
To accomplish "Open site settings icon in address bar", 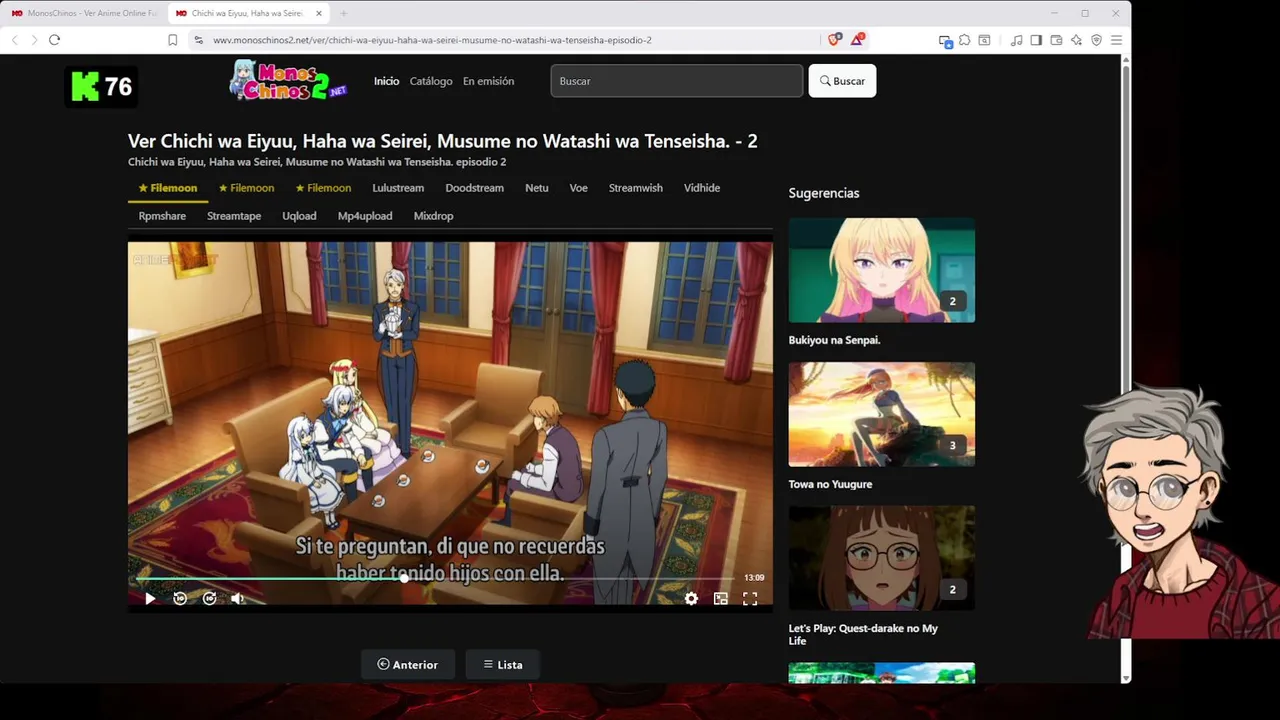I will coord(198,40).
